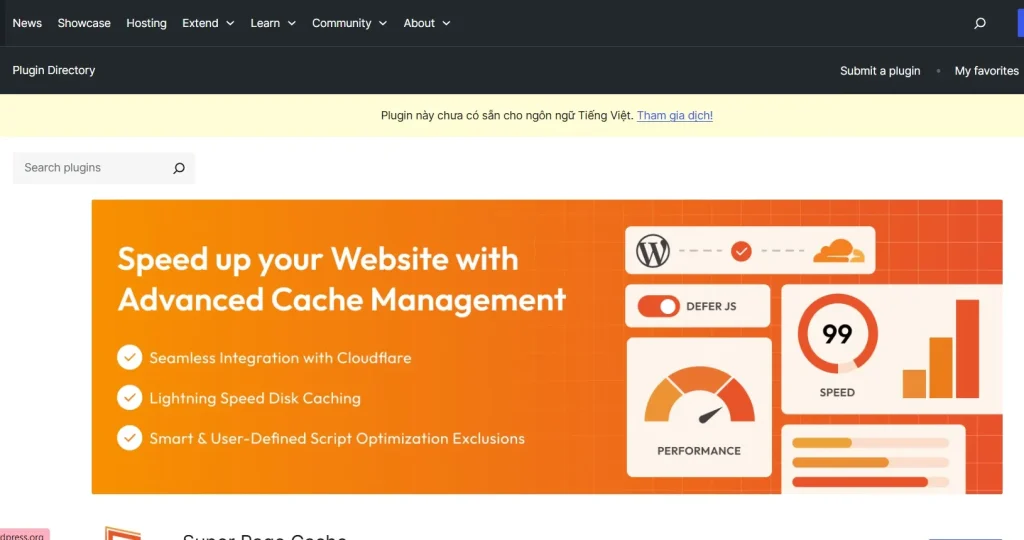
Task: Click 'Lightning Speed Disk Caching' text
Action: point(255,398)
